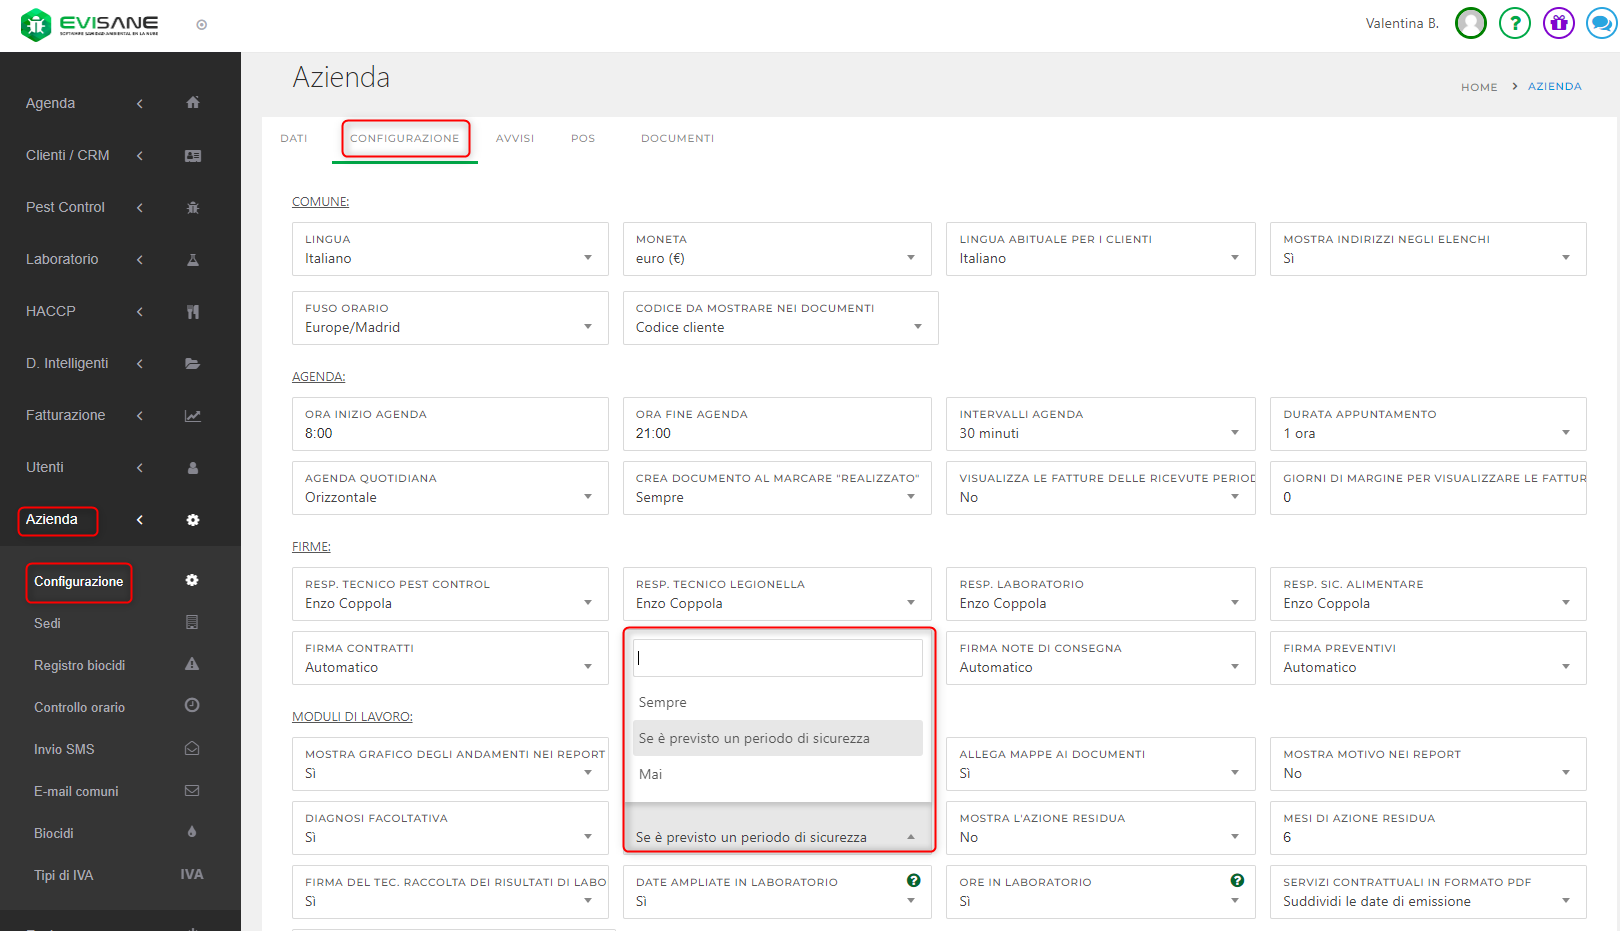Open the Lingua dropdown

pos(449,250)
